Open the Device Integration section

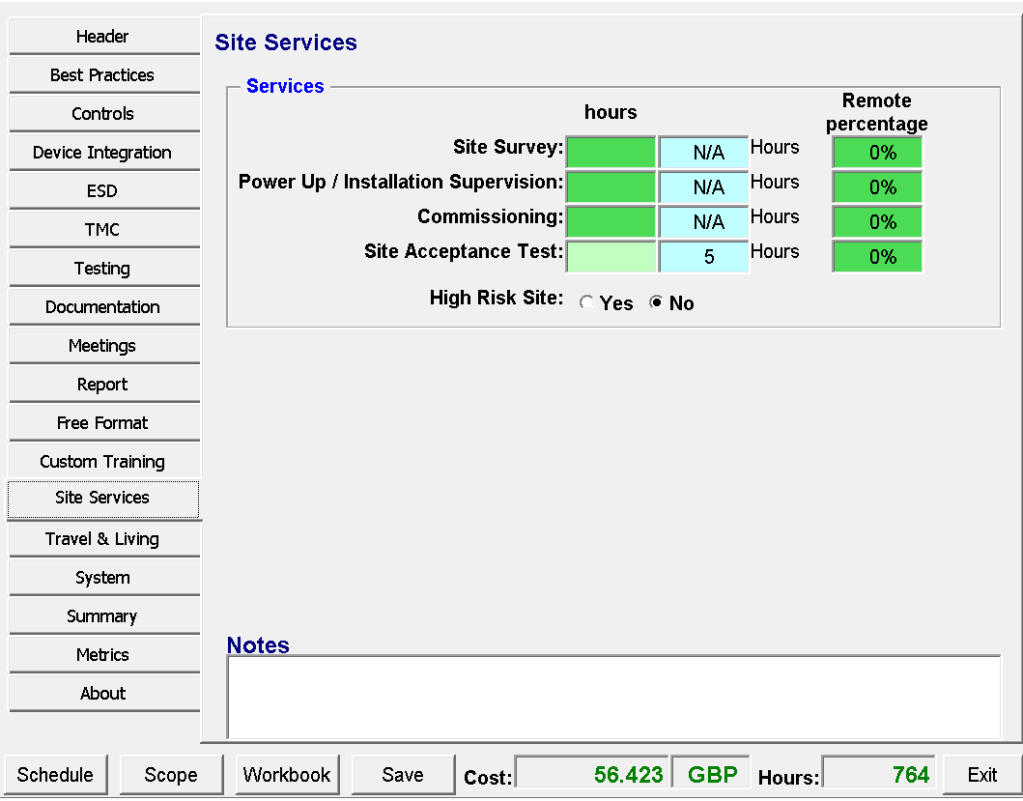103,153
